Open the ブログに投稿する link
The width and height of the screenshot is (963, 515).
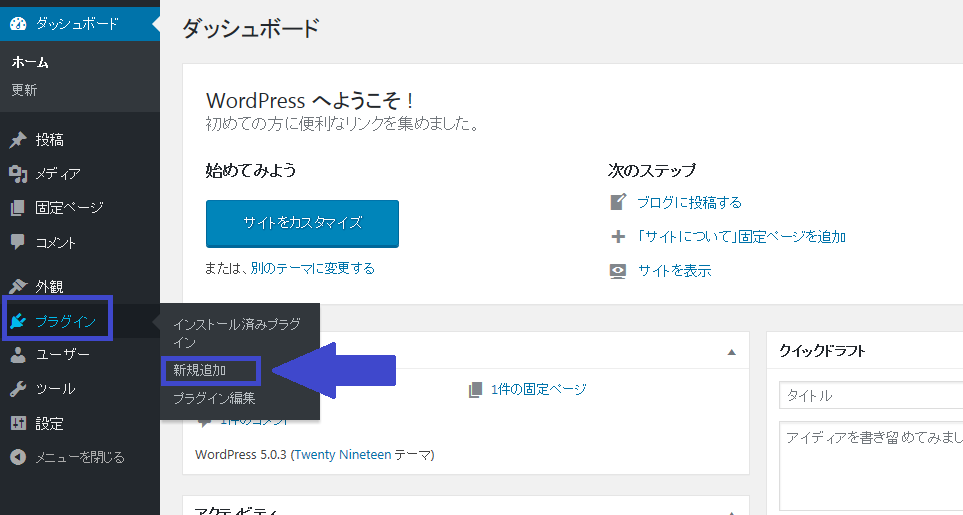click(x=689, y=202)
